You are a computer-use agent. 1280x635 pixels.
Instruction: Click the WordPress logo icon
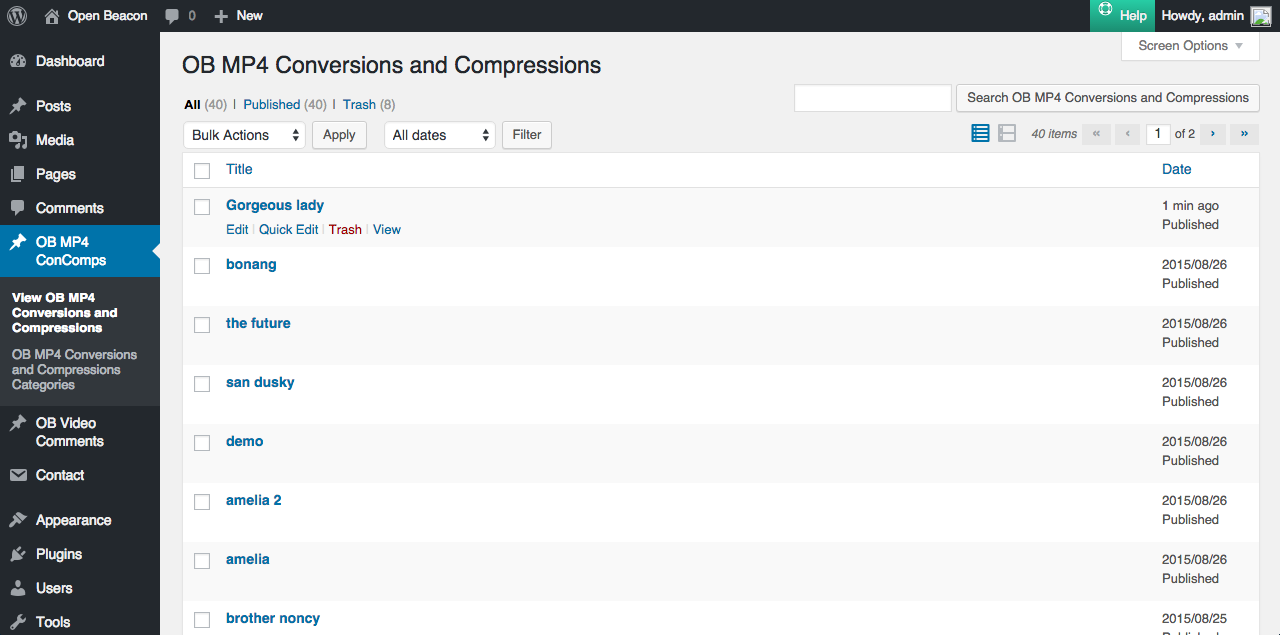[x=16, y=16]
